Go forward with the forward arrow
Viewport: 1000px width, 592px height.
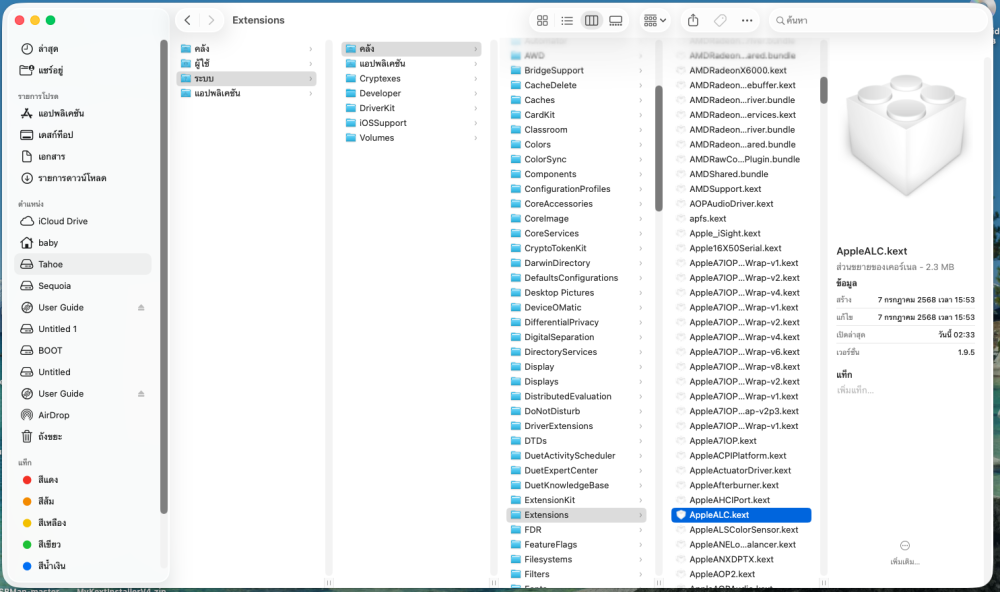tap(211, 20)
